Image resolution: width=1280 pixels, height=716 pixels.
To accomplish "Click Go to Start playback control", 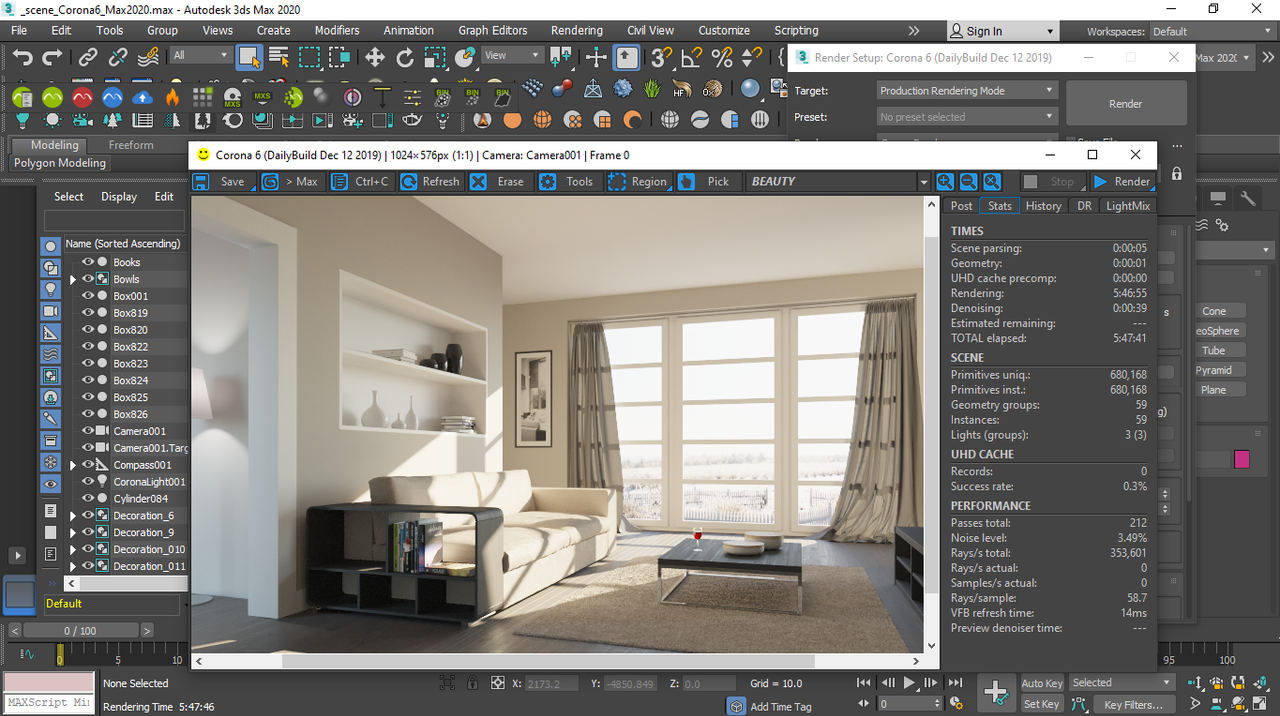I will pyautogui.click(x=864, y=682).
